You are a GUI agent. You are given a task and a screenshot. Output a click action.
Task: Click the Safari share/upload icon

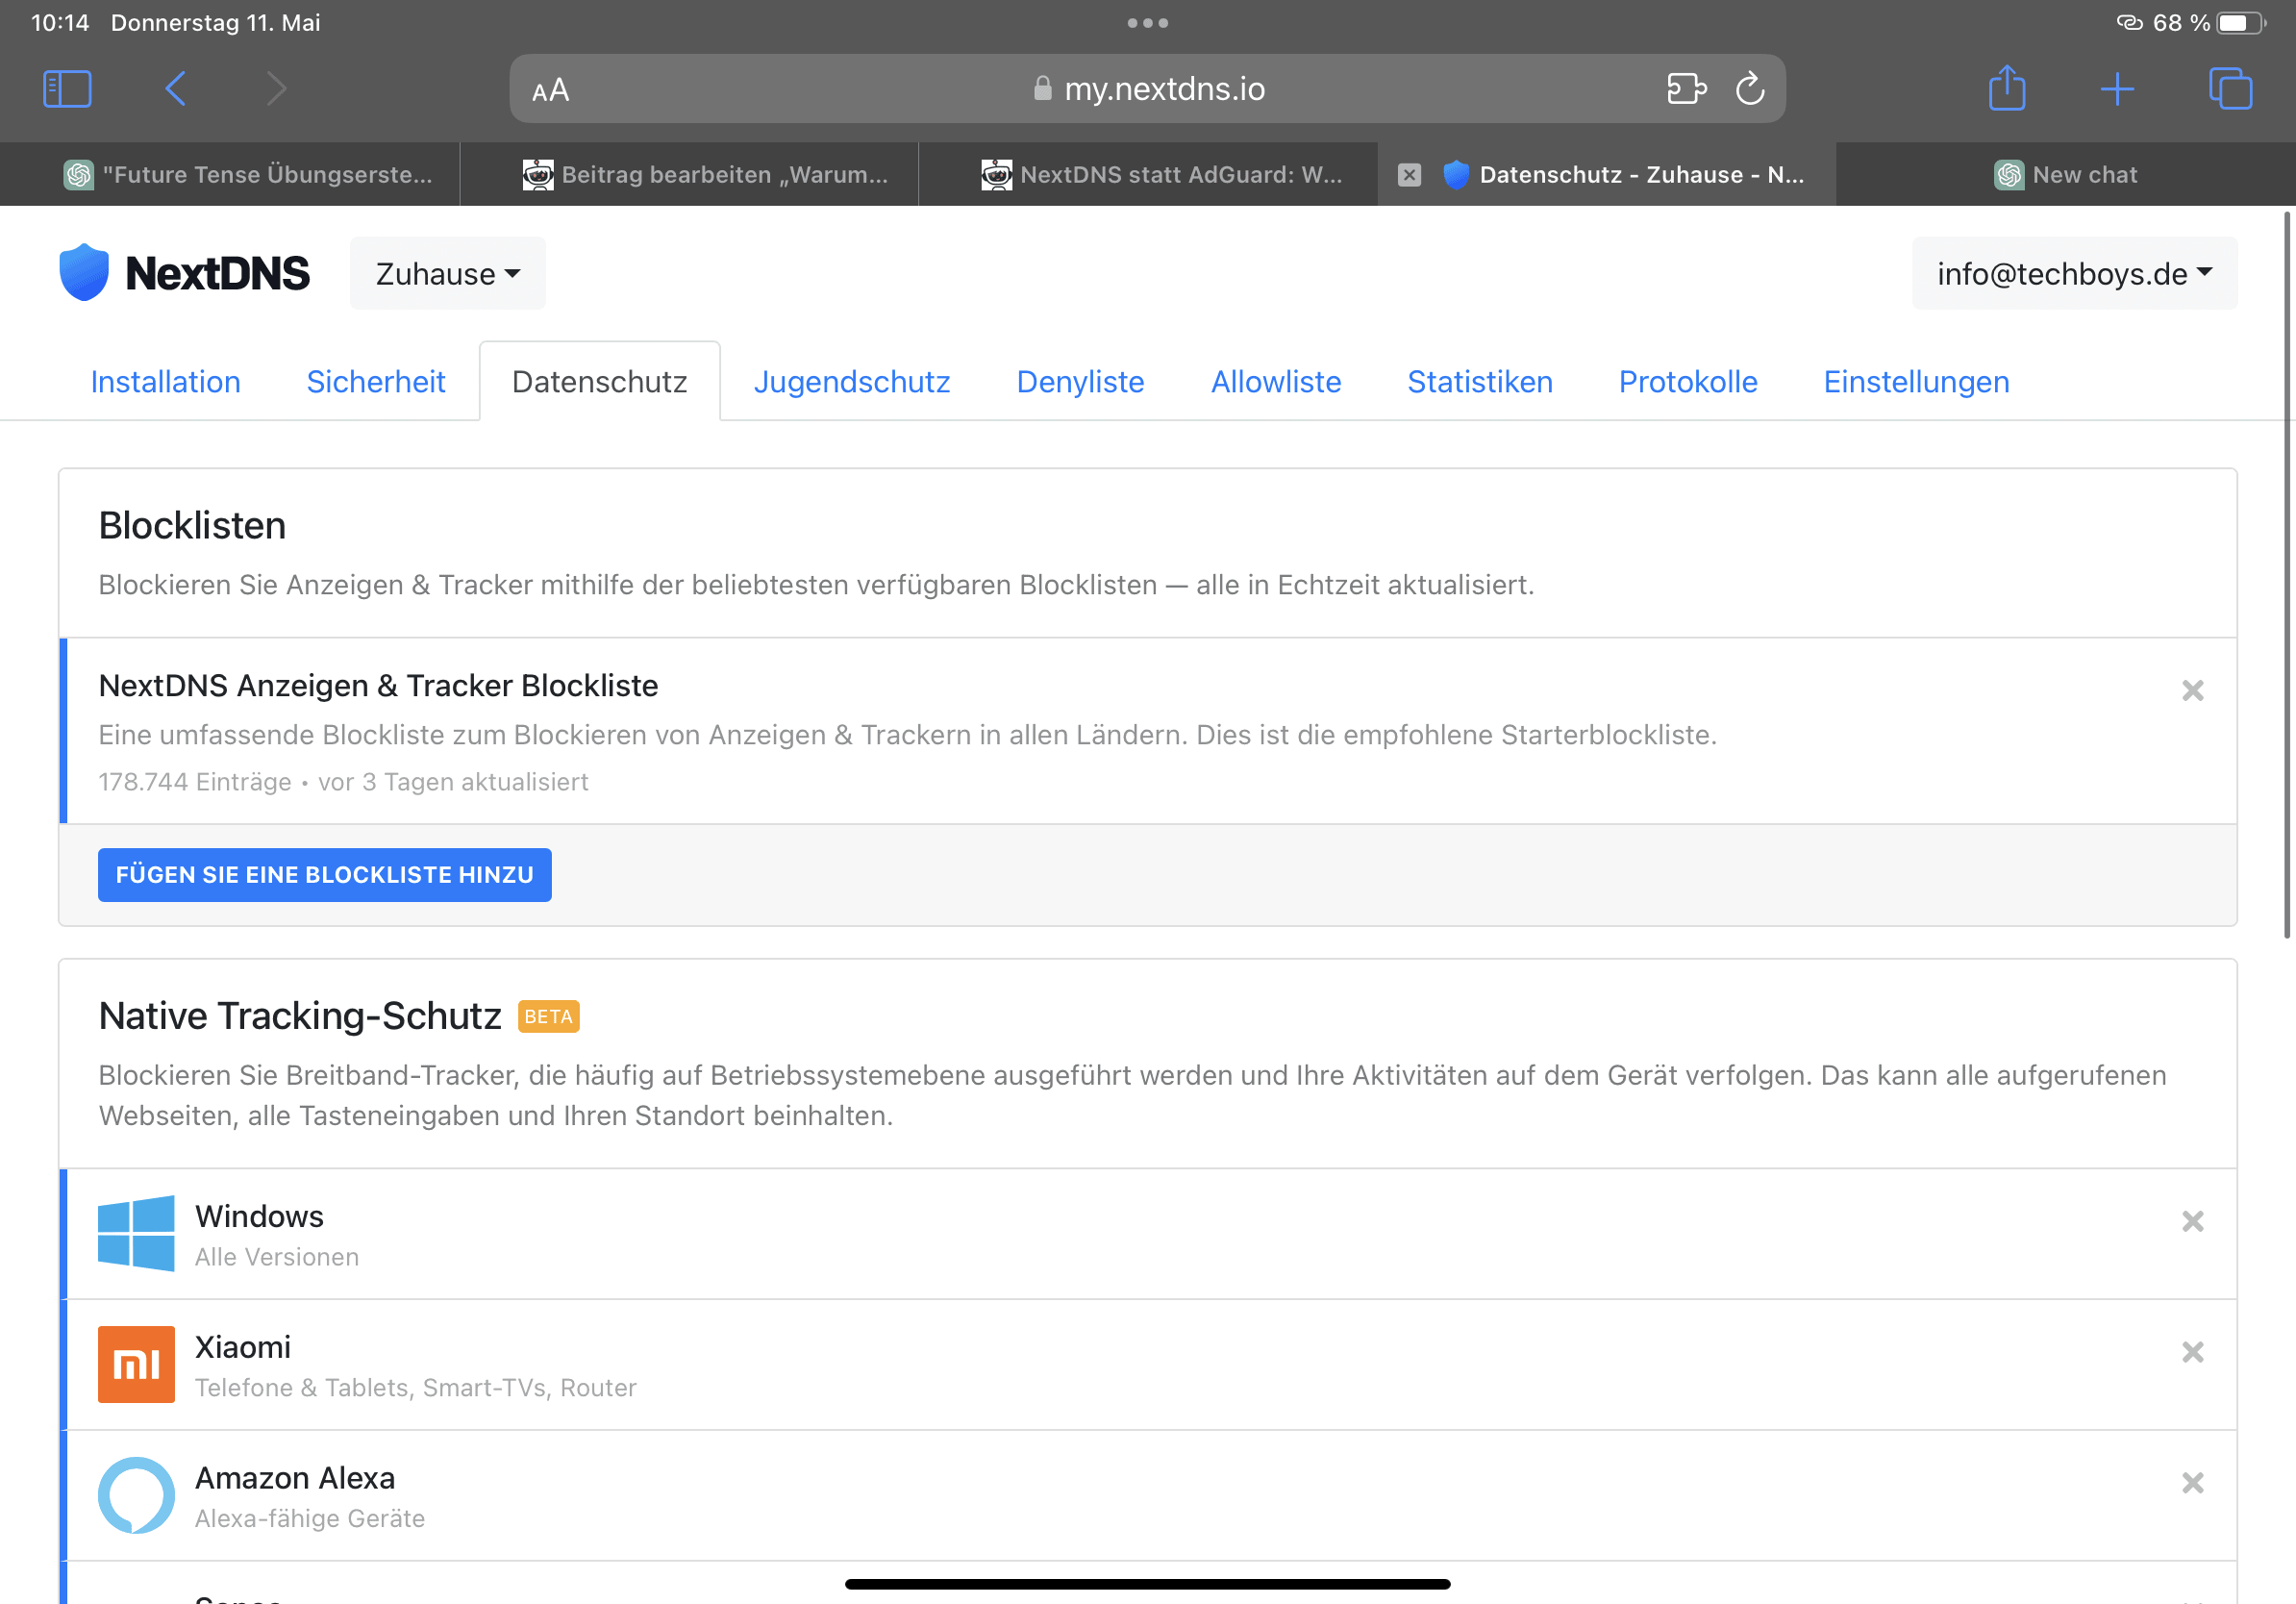(2007, 89)
